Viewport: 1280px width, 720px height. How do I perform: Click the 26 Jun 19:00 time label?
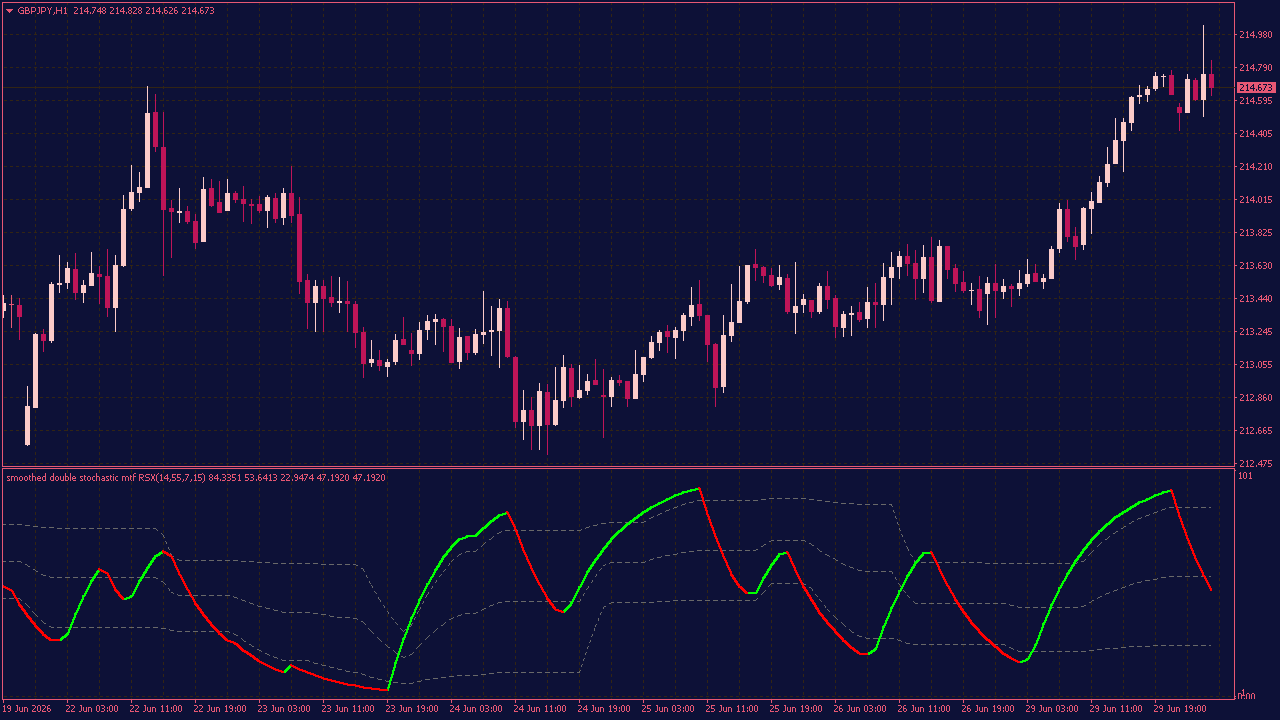(x=988, y=709)
